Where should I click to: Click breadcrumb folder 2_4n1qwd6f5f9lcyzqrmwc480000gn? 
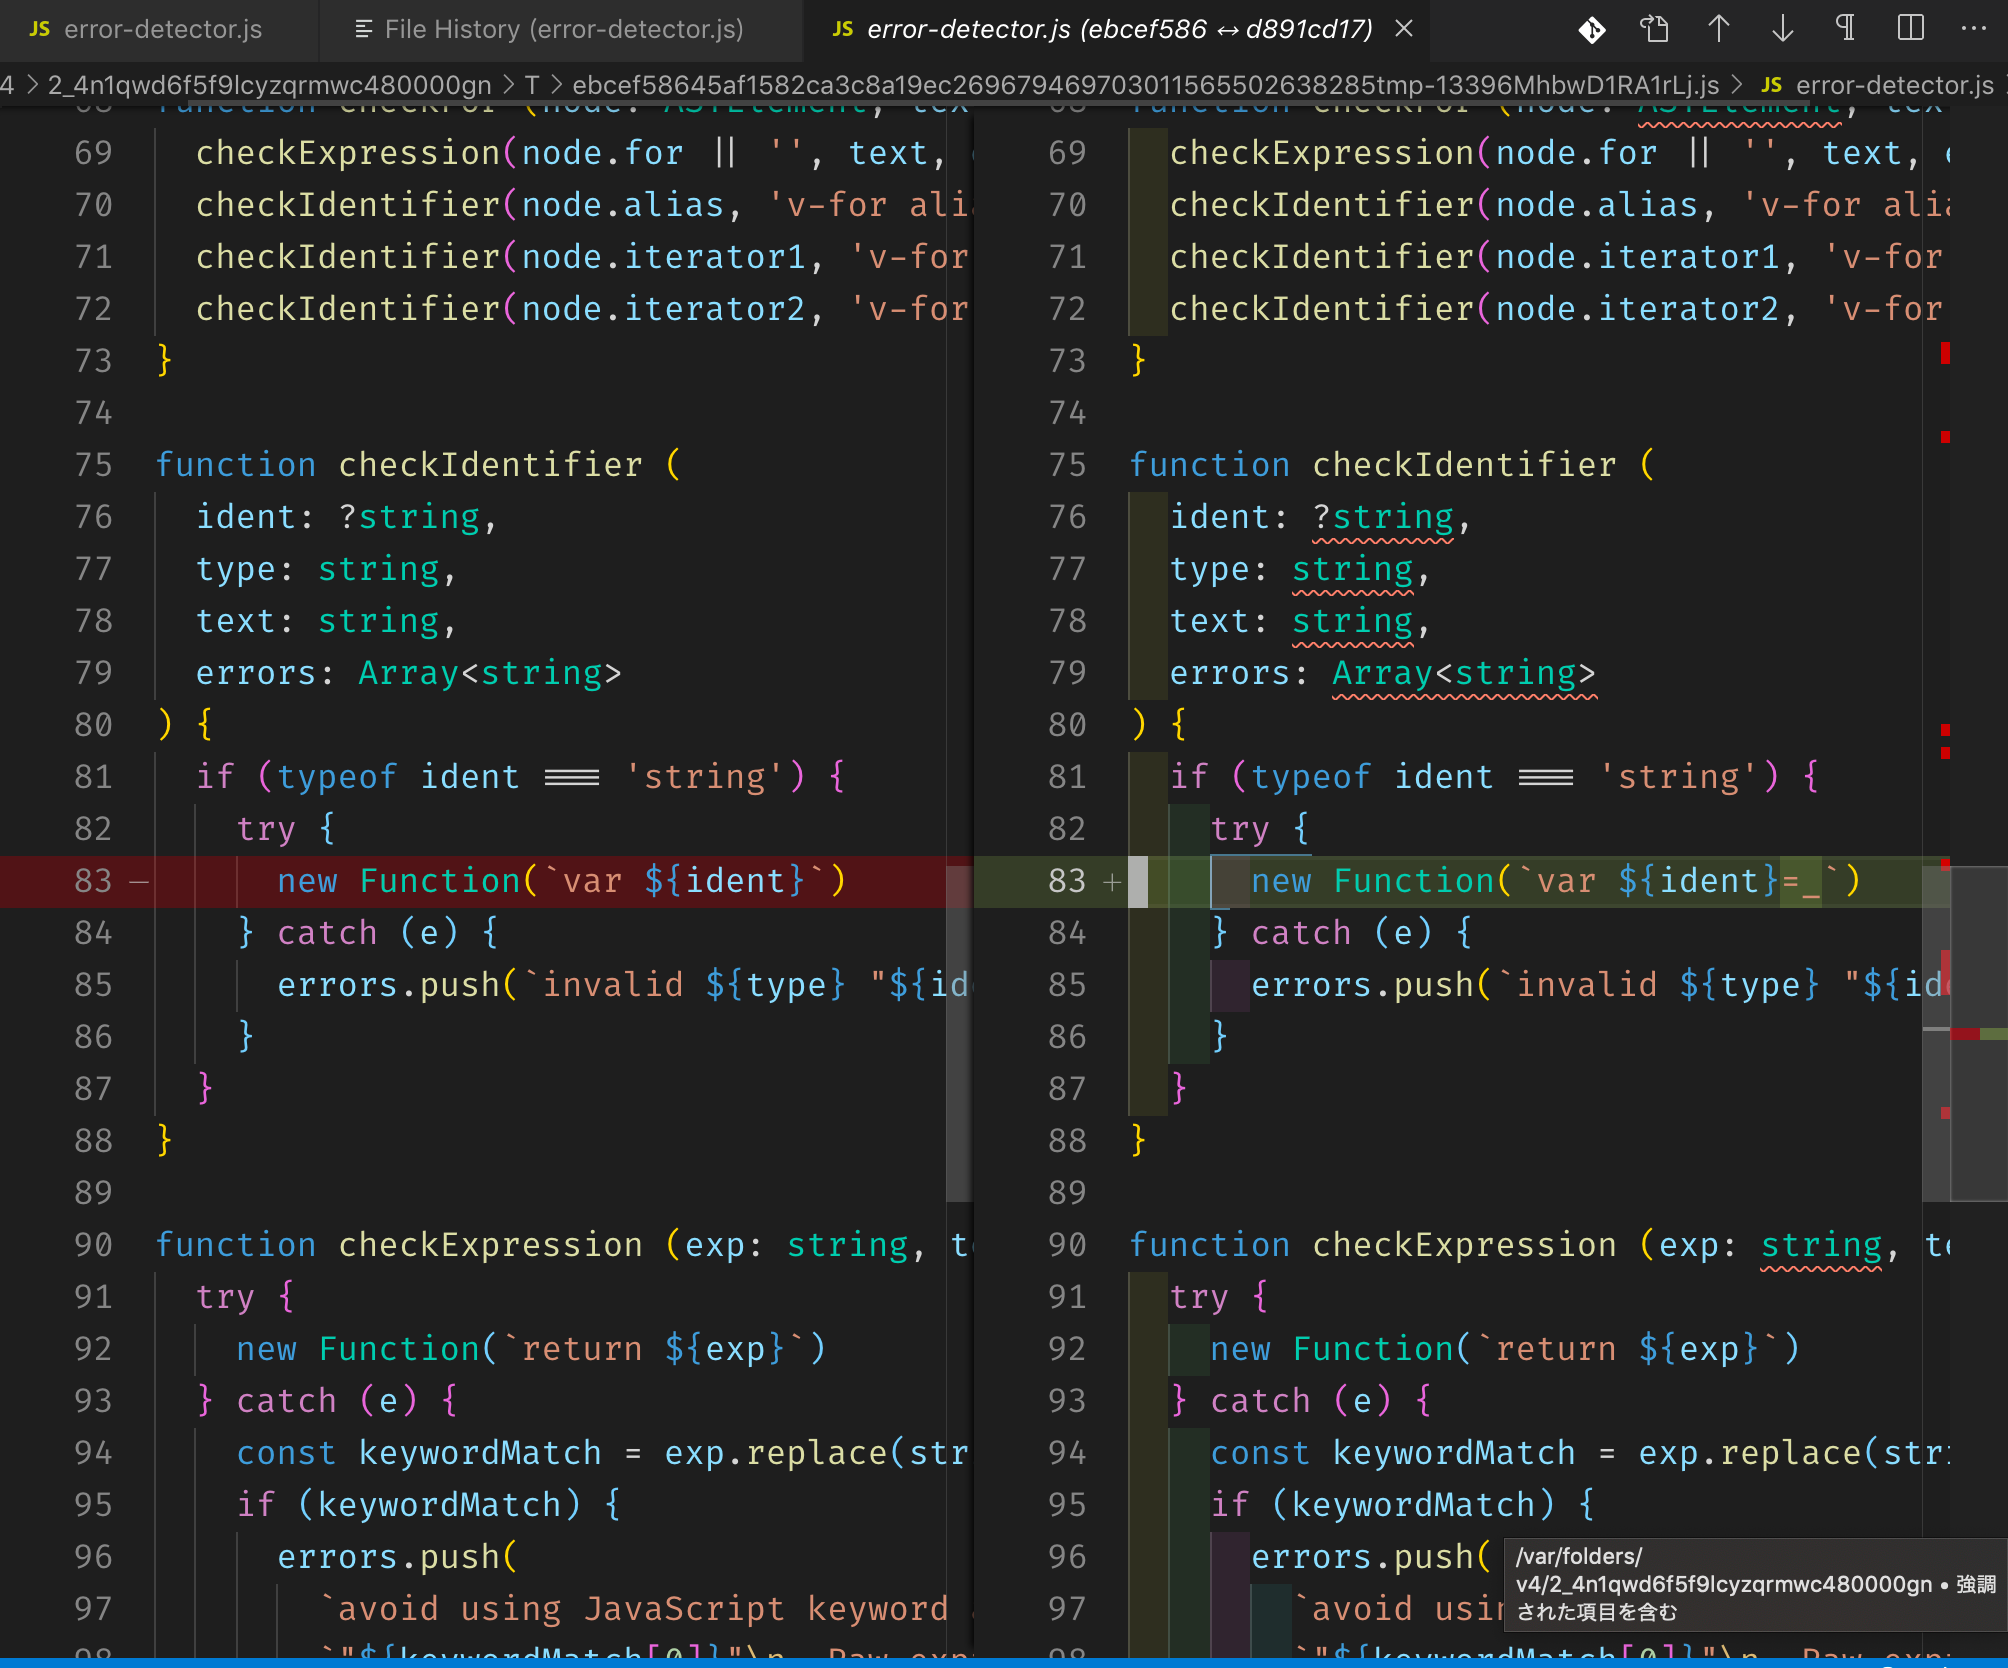270,85
